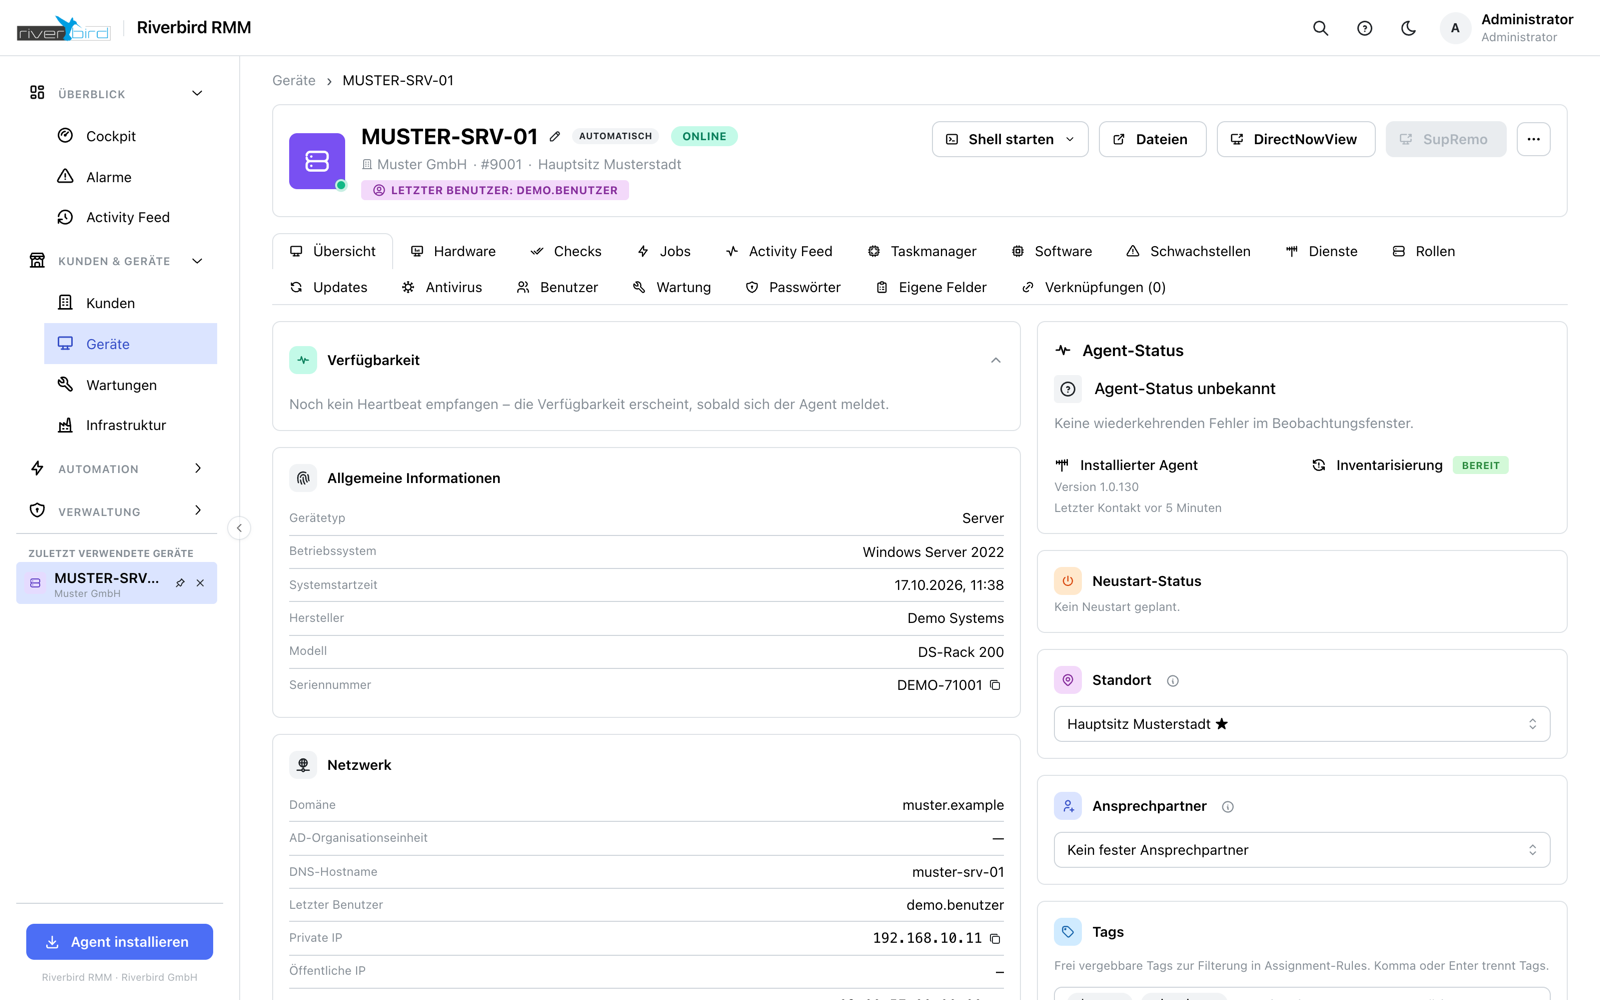Click the purple server device icon
The image size is (1600, 1000).
317,161
